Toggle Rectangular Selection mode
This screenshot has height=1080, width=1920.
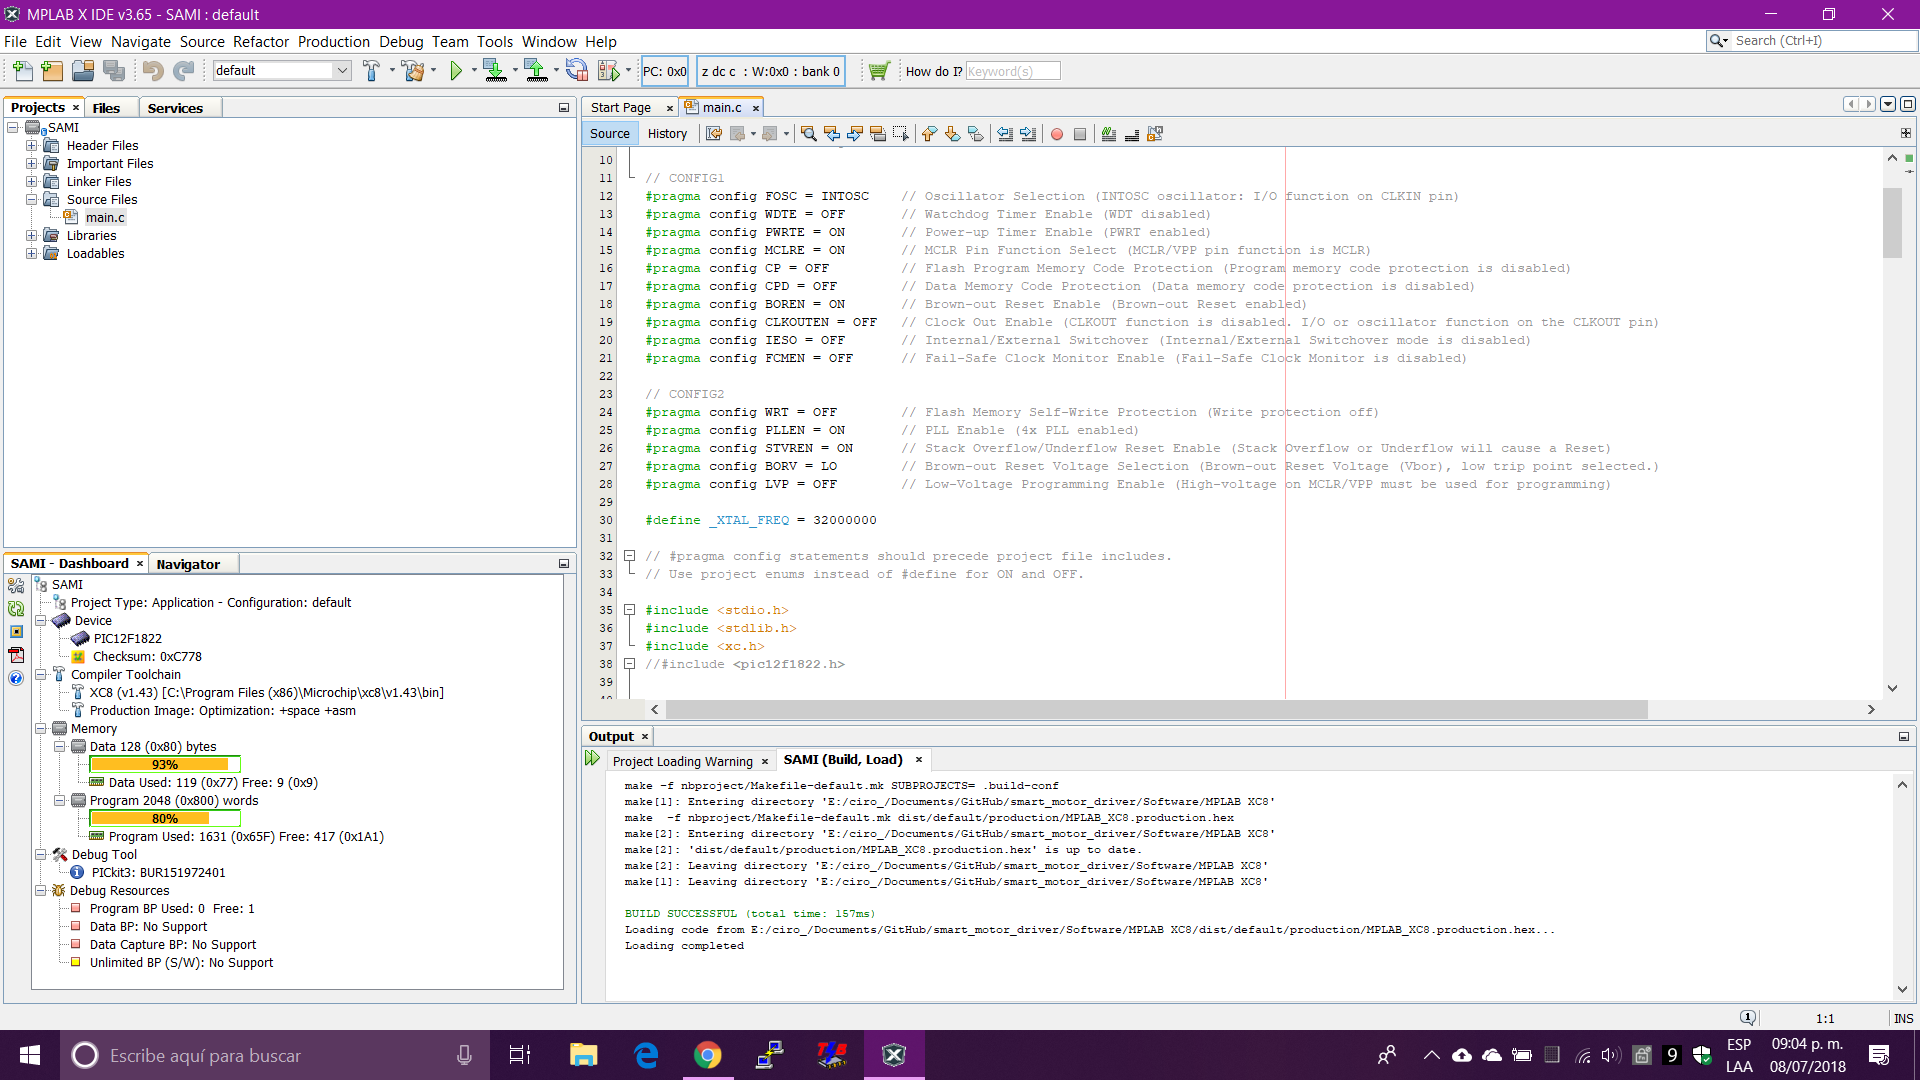click(x=901, y=134)
